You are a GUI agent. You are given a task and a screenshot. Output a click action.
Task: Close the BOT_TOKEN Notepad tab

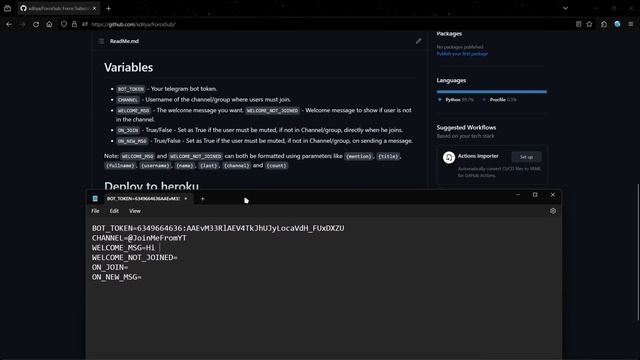point(186,199)
